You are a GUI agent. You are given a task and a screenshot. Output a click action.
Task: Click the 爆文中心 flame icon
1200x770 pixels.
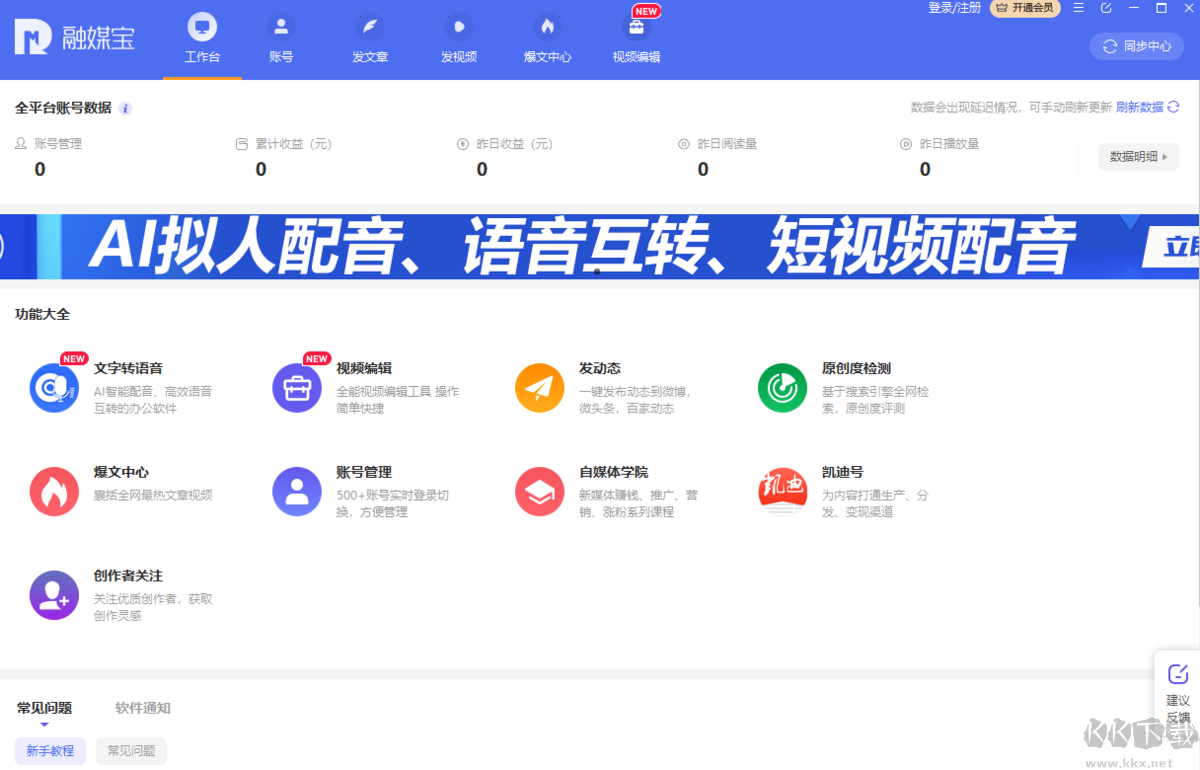coord(54,491)
